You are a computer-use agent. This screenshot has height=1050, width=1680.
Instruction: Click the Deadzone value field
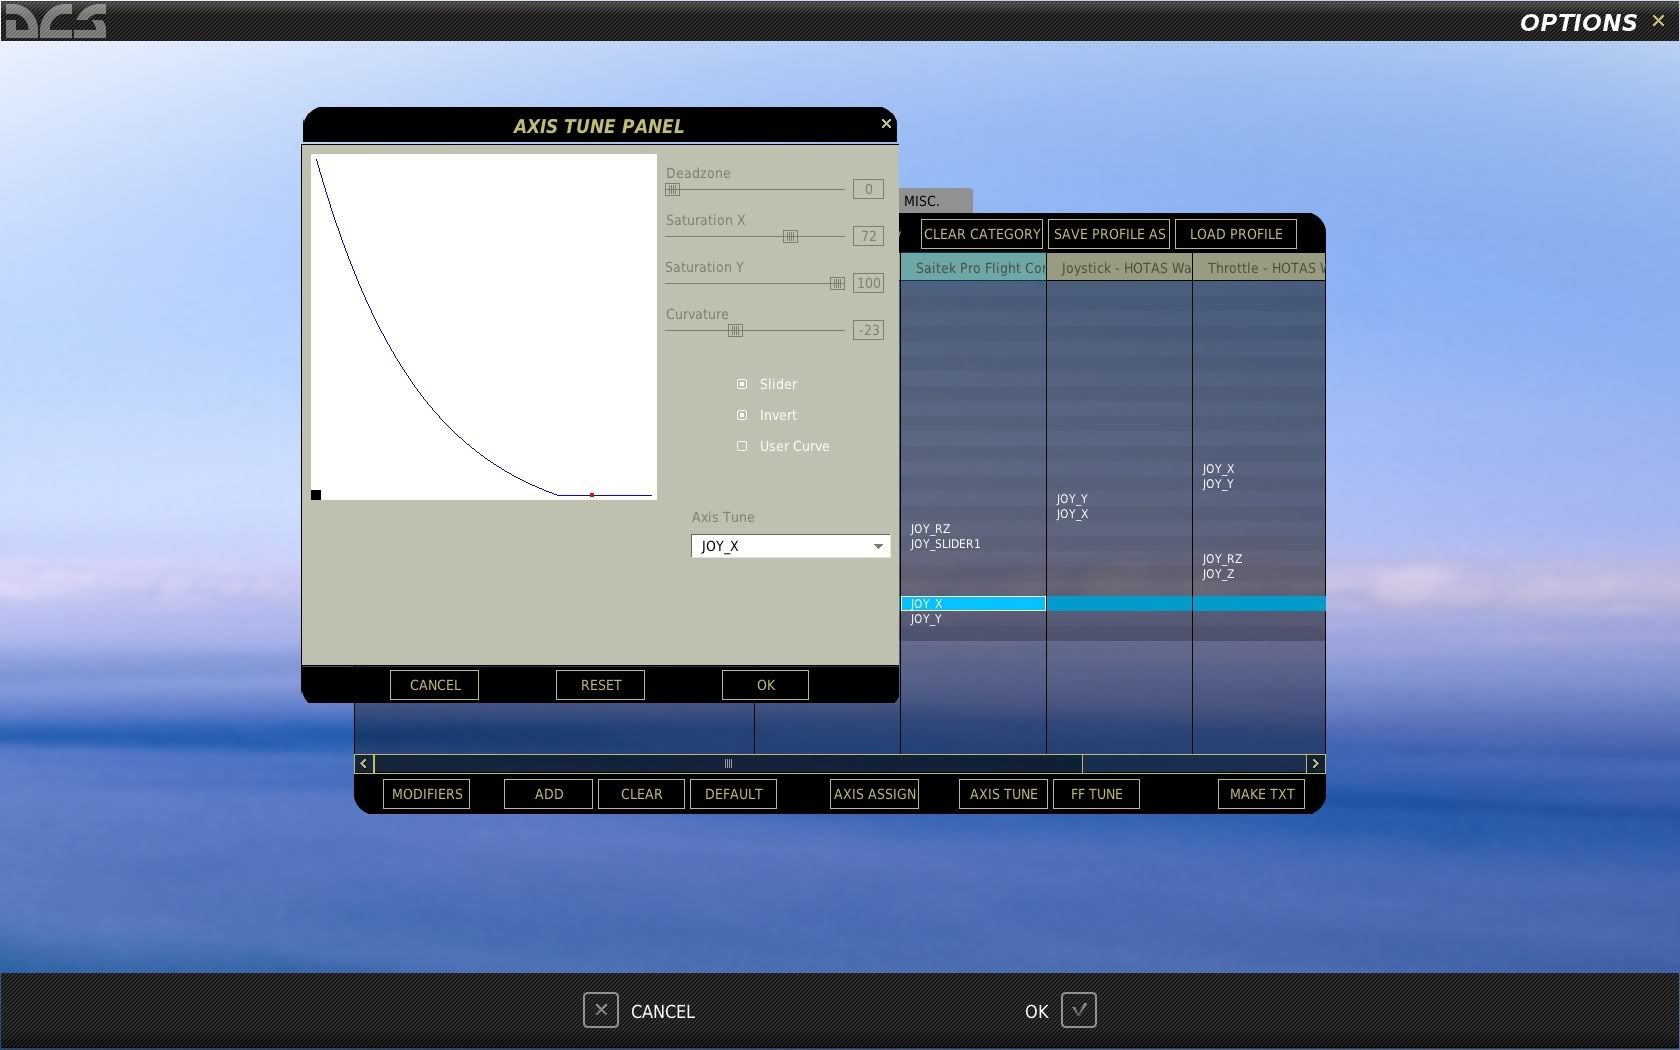(868, 189)
